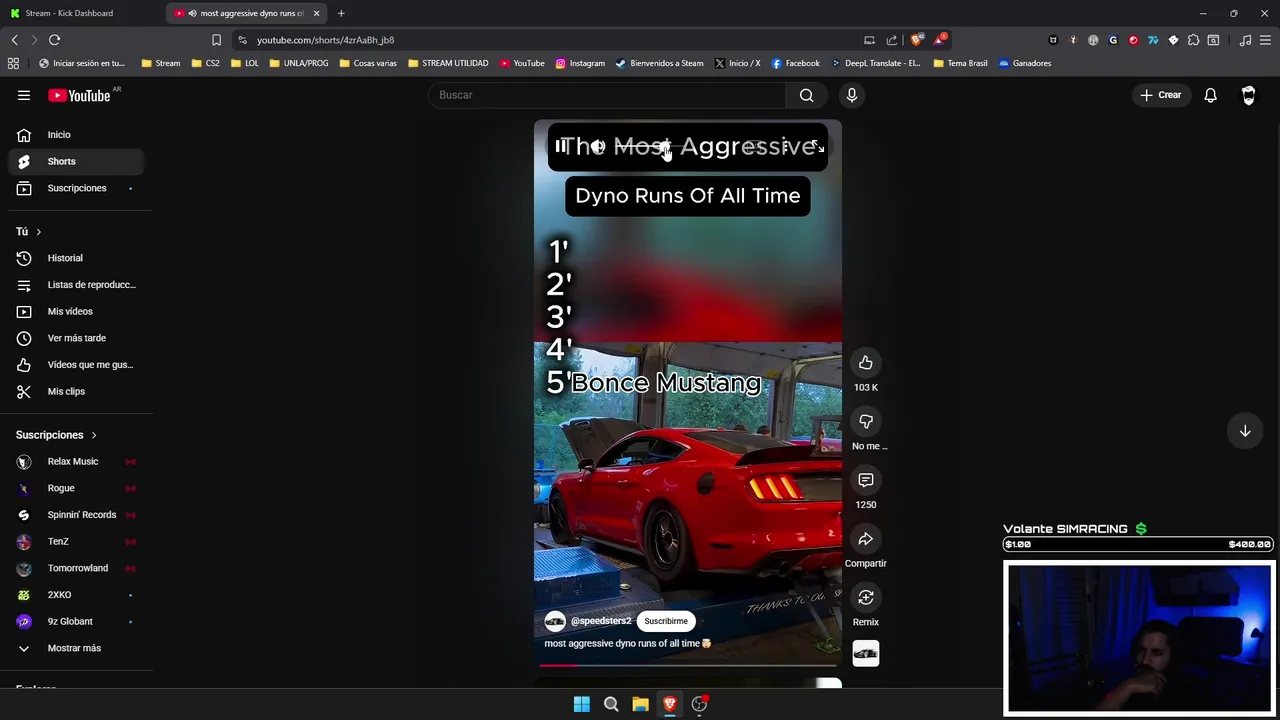This screenshot has width=1280, height=720.
Task: Open the comments showing 1250
Action: click(866, 480)
